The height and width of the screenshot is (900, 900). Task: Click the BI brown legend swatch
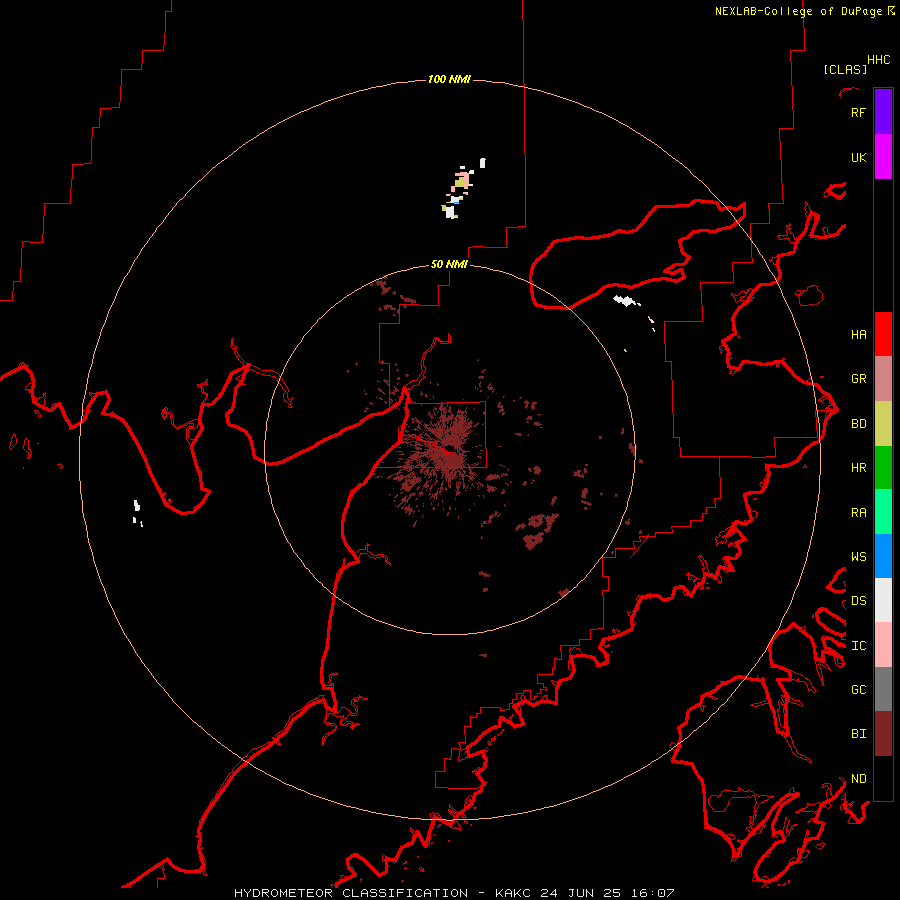883,734
